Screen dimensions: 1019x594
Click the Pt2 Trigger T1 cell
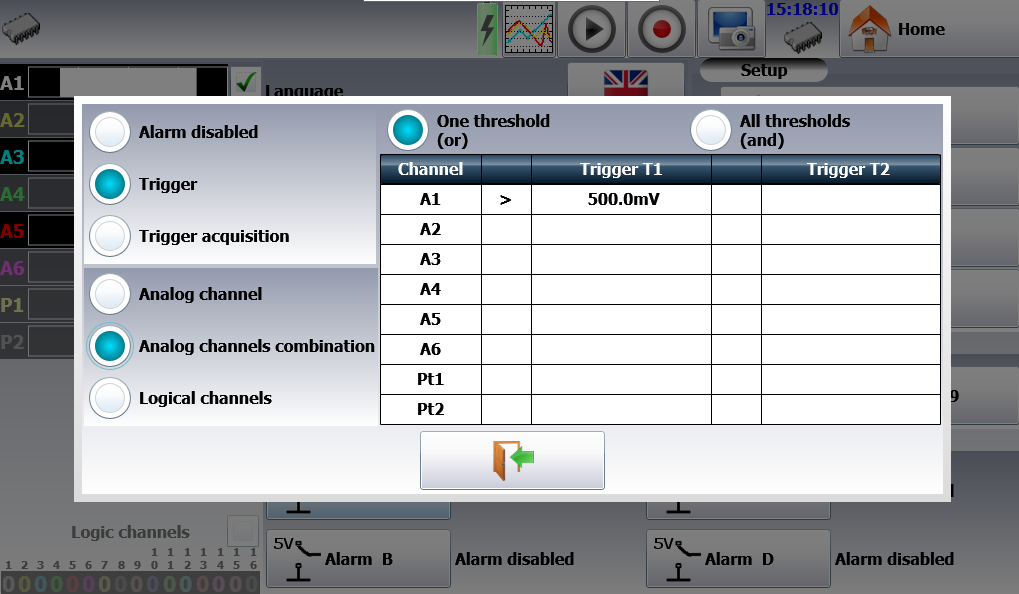pos(621,409)
